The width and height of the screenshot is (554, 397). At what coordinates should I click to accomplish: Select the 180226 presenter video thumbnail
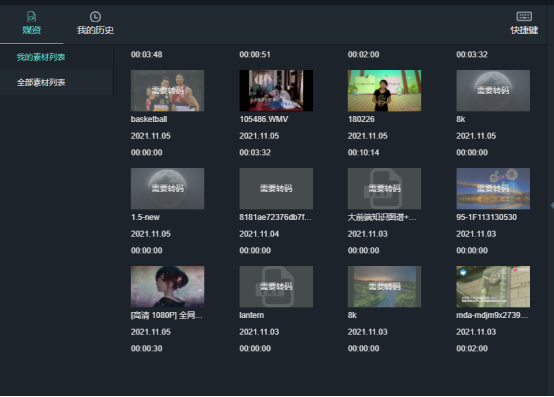(x=384, y=90)
